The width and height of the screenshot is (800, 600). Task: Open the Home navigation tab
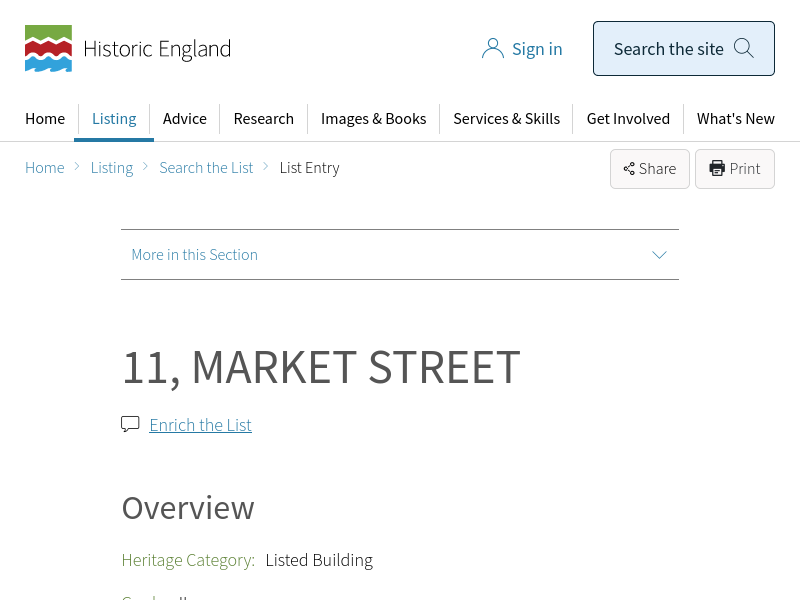[x=45, y=119]
